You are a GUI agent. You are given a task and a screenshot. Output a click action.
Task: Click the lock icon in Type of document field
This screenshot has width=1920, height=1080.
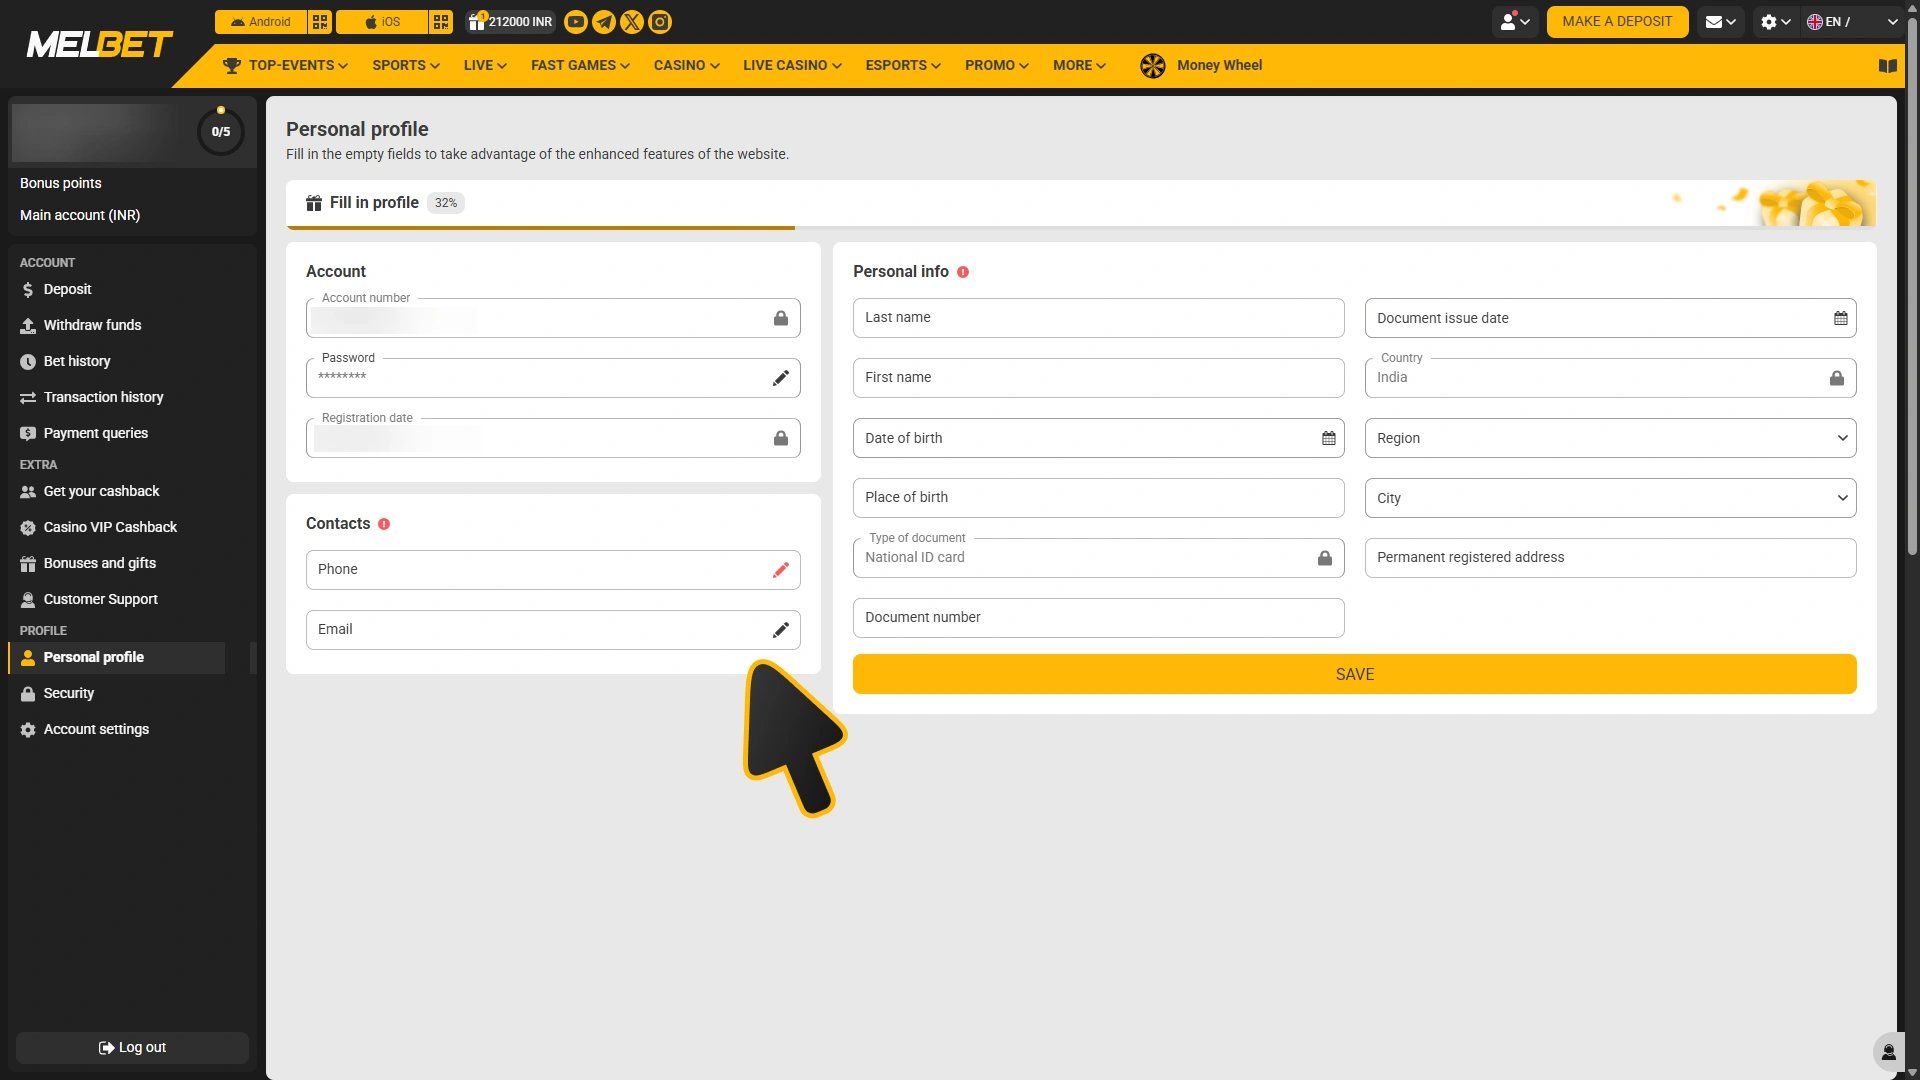point(1325,558)
